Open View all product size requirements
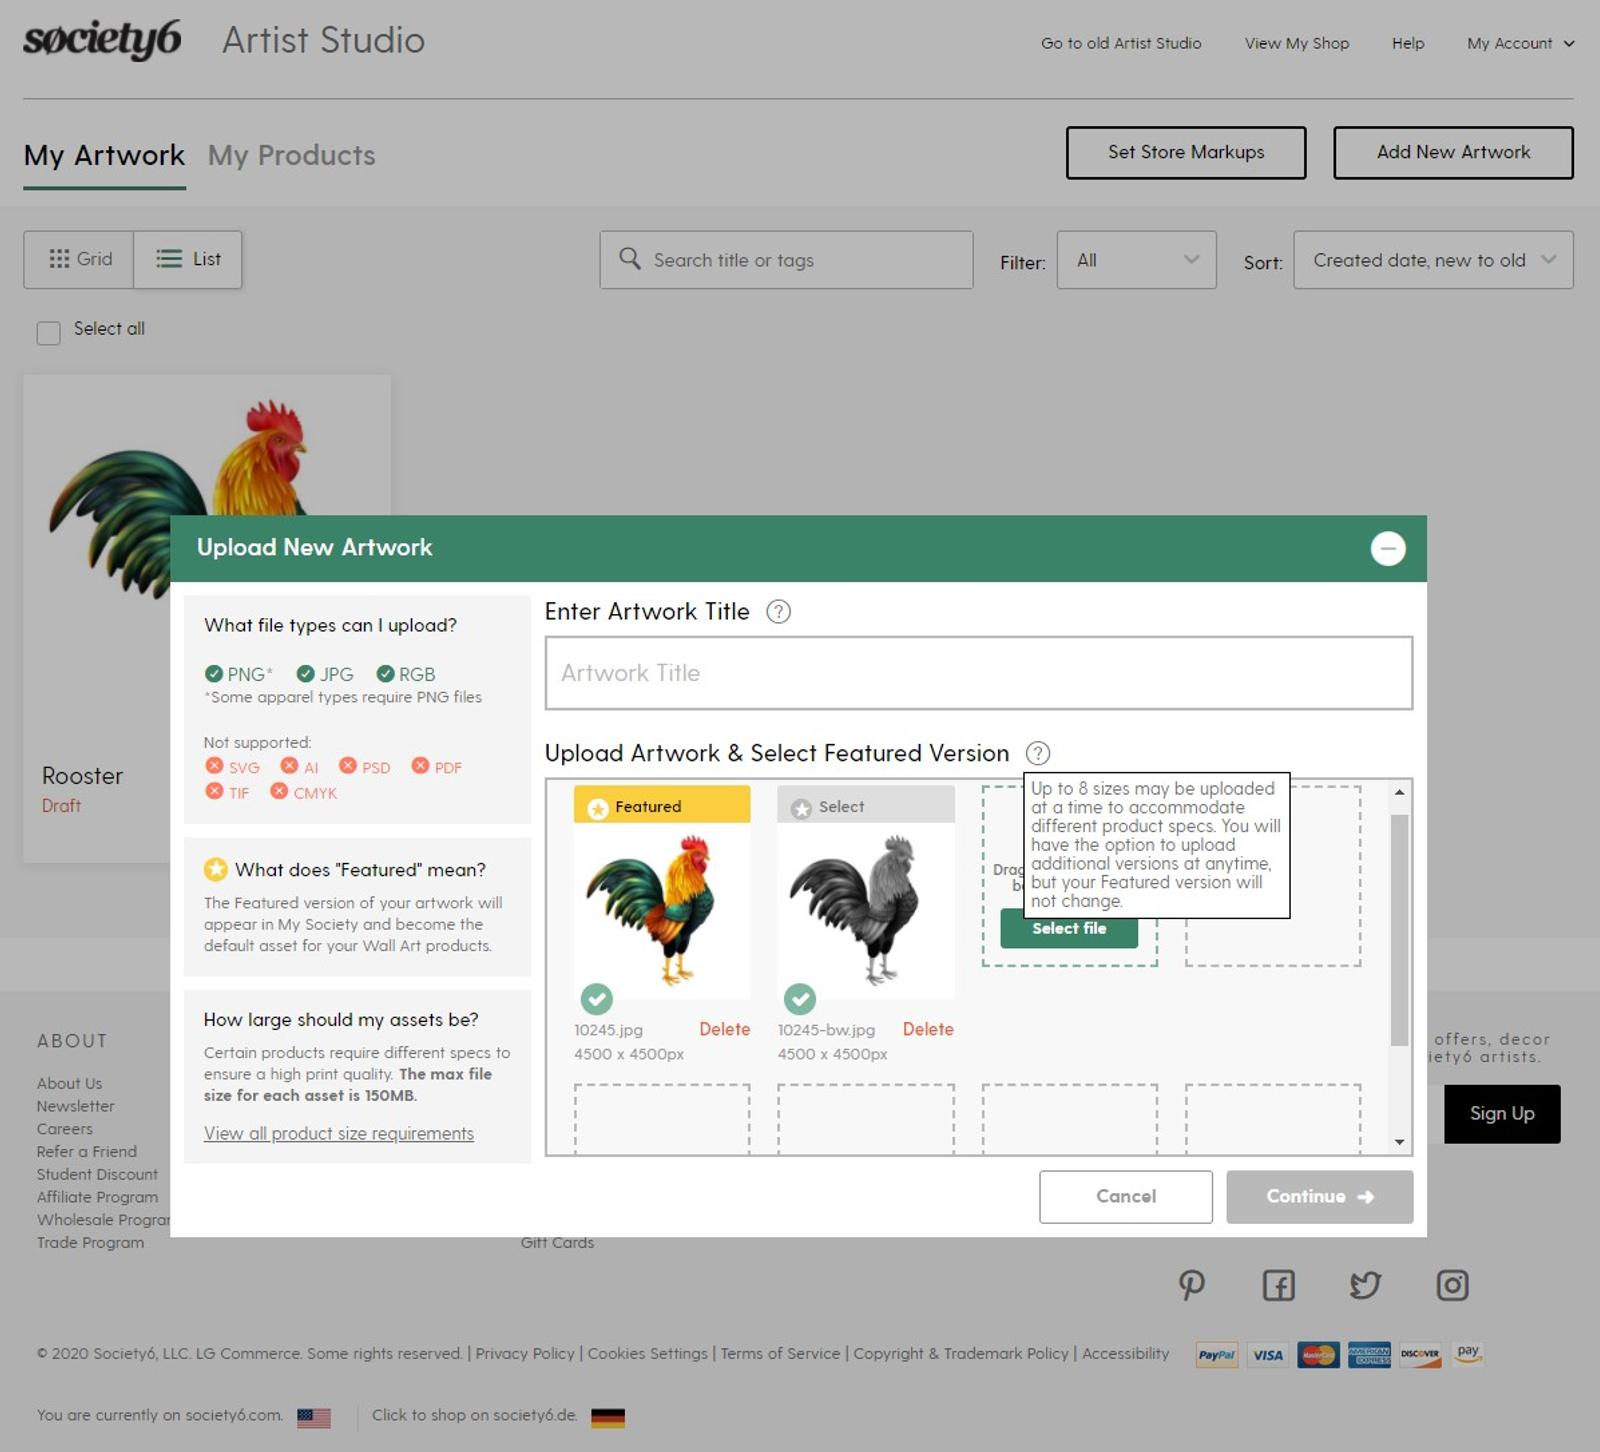1600x1452 pixels. point(339,1133)
